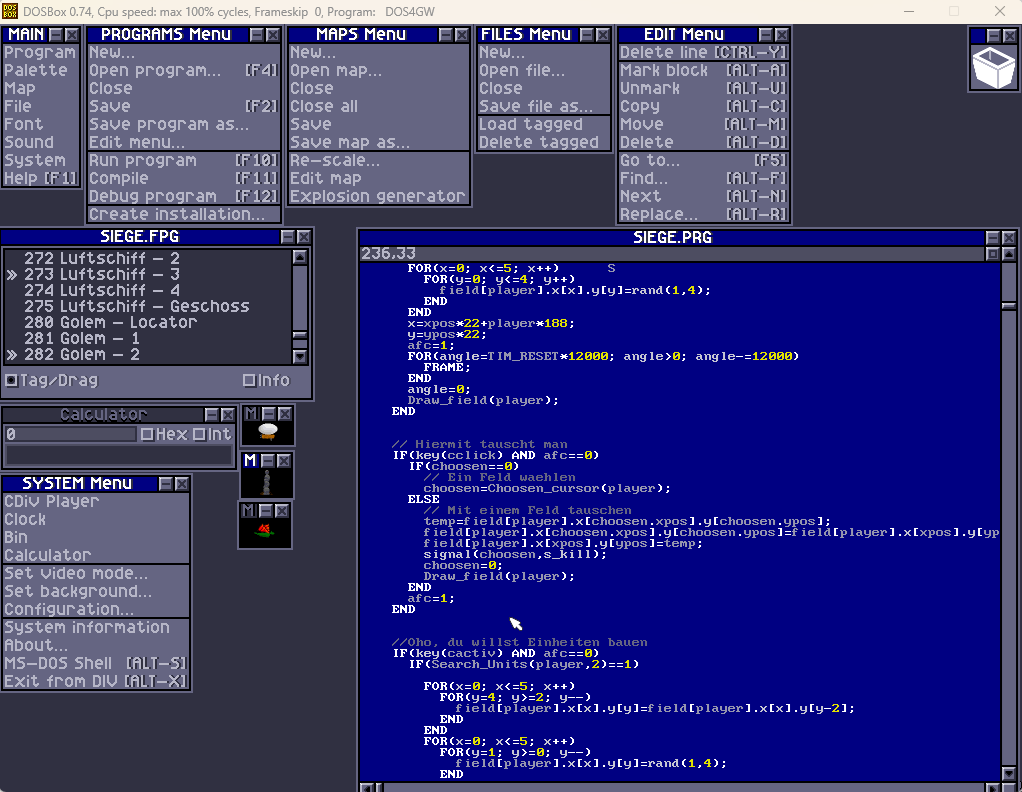Click the maximize box in SIEGE.PRG editor

pos(992,254)
